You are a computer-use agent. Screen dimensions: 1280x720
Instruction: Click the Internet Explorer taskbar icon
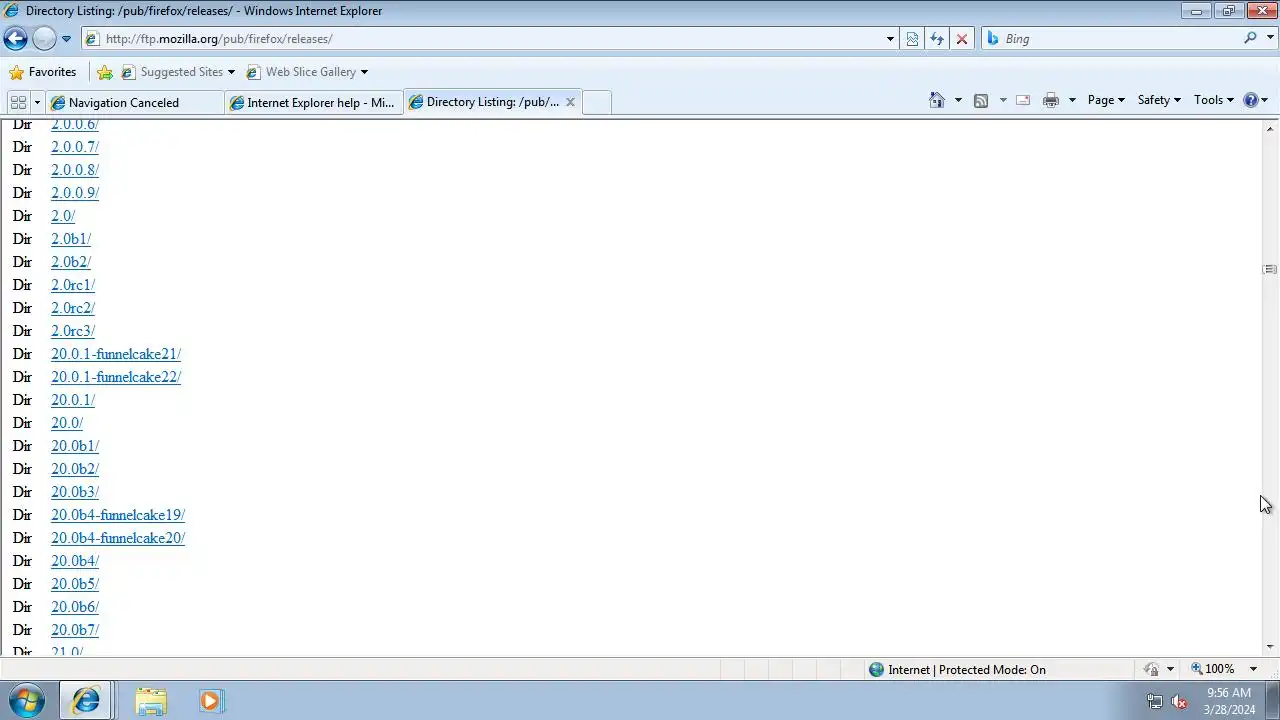click(x=86, y=701)
